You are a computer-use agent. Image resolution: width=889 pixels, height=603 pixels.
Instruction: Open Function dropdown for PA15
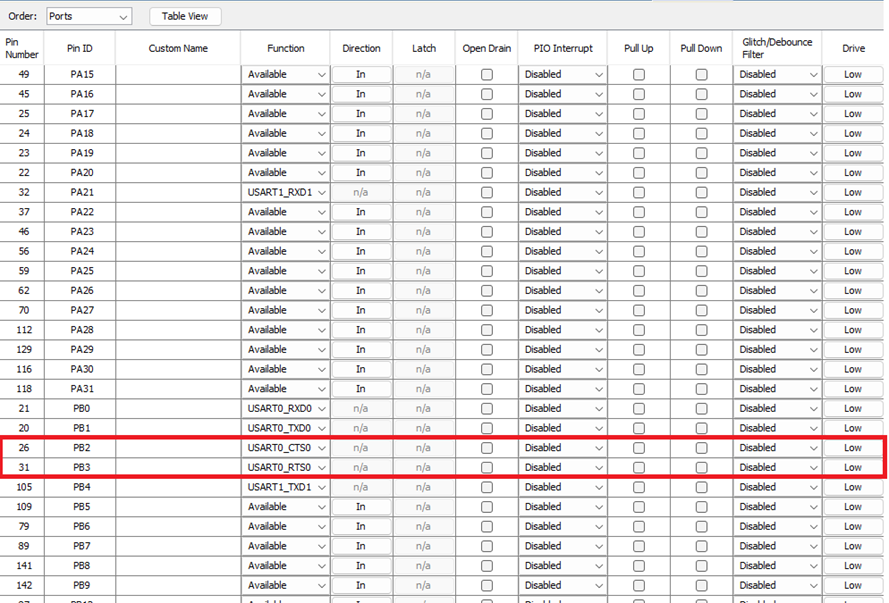[285, 75]
